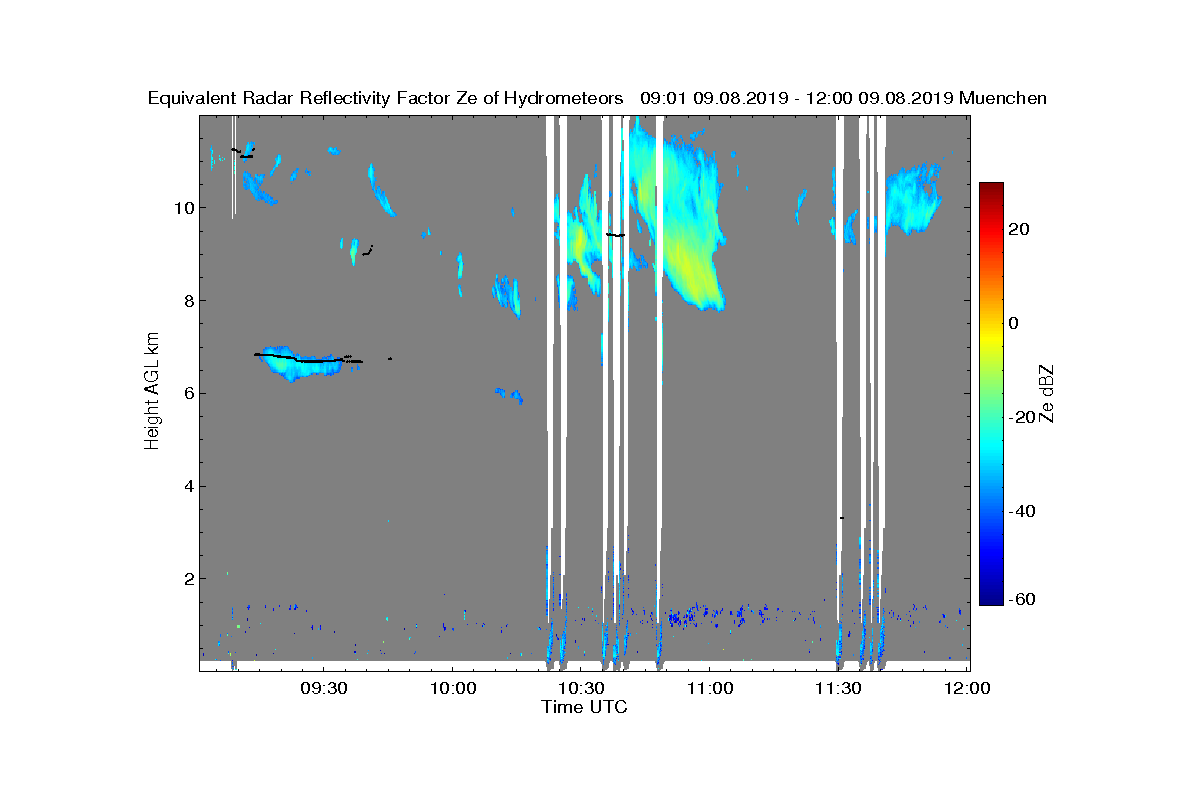Click the colorbar value -40
The height and width of the screenshot is (800, 1200).
(x=1020, y=512)
